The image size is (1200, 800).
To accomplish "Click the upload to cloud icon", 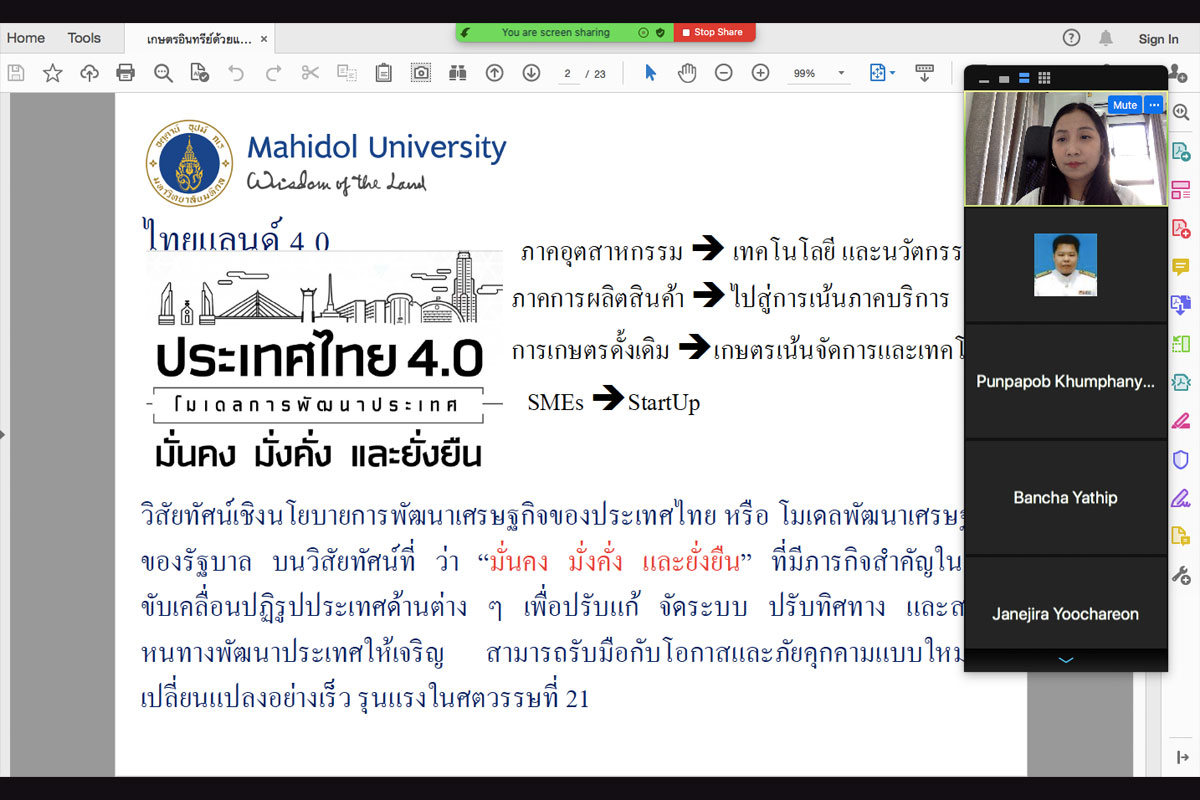I will [x=89, y=73].
